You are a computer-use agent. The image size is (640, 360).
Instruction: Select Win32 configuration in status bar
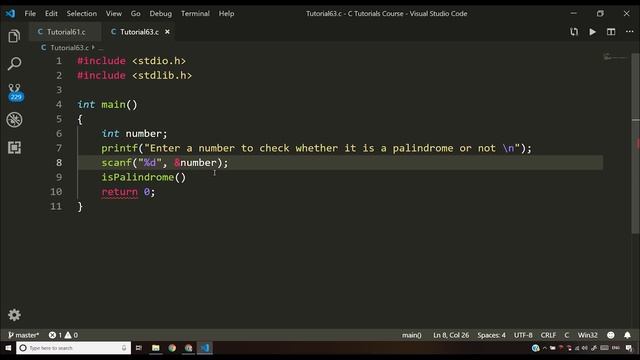587,335
